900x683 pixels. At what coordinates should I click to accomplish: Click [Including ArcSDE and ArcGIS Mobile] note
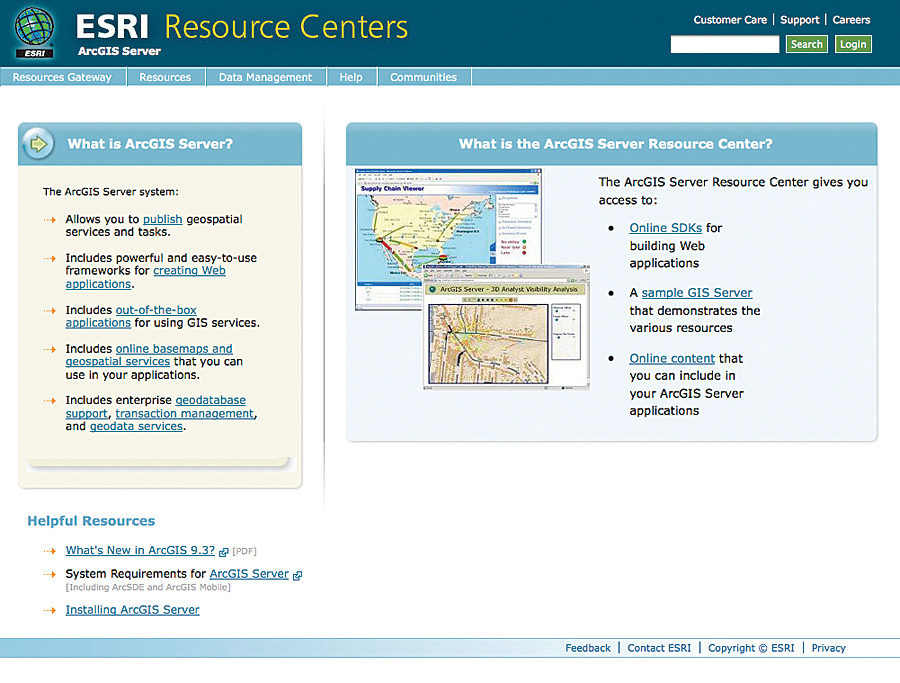(148, 587)
